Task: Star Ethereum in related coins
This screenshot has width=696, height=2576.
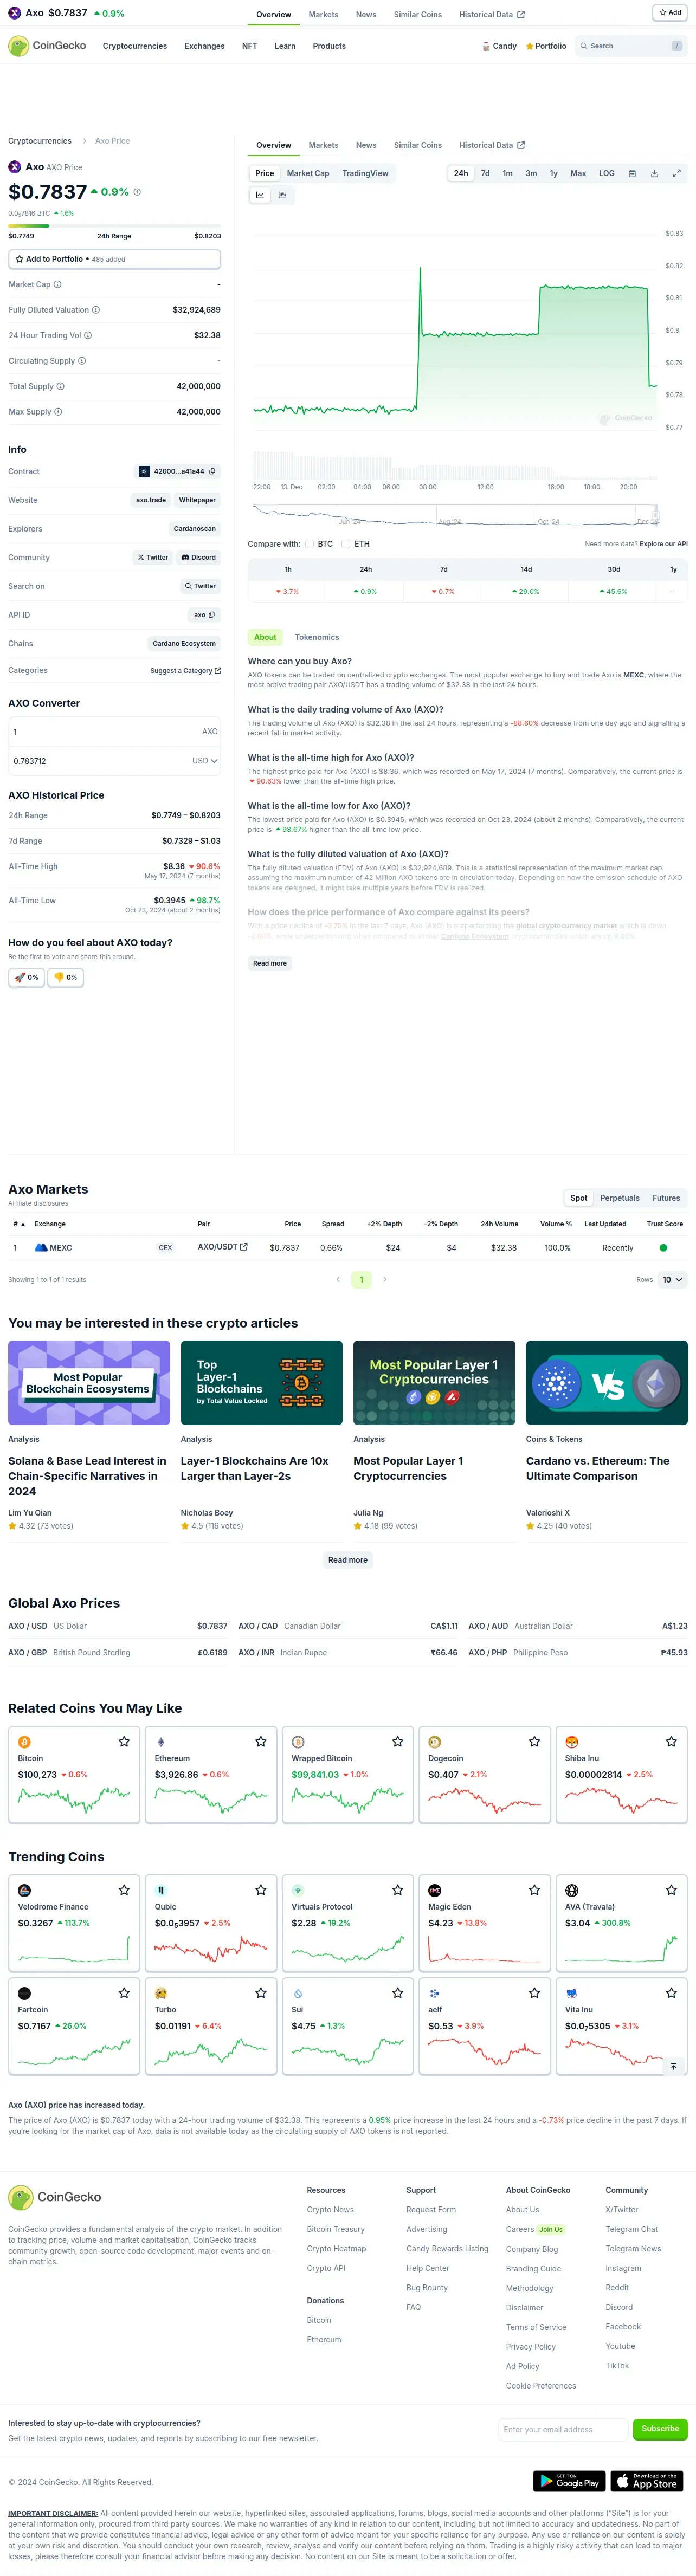Action: pos(261,1741)
